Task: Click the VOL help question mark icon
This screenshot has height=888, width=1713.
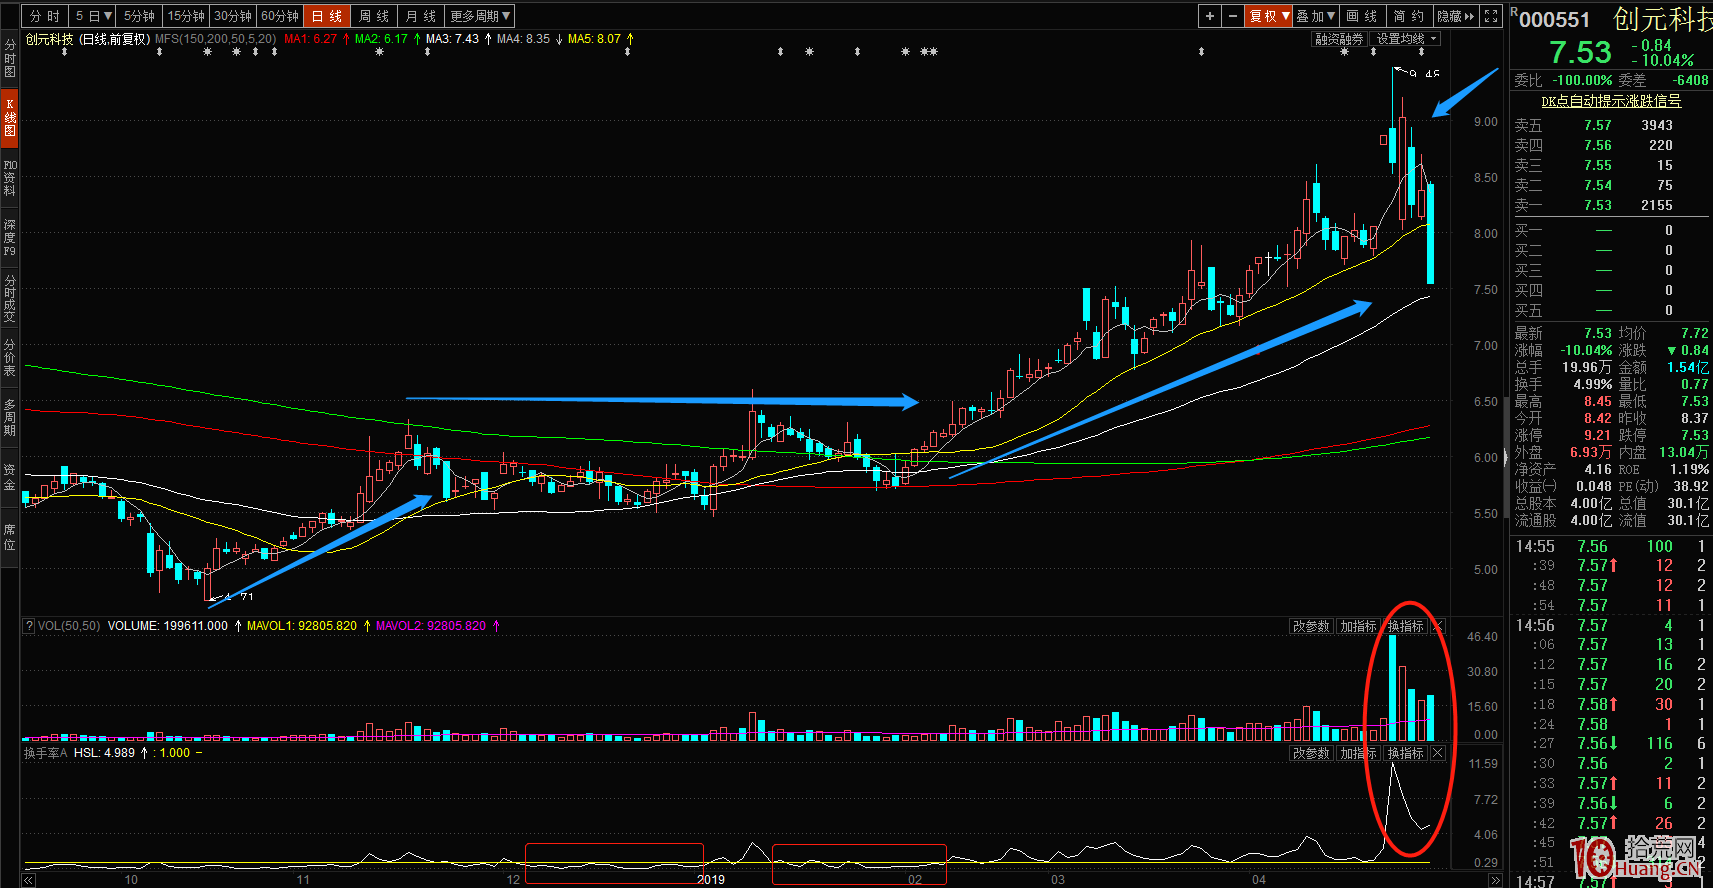Action: tap(29, 626)
